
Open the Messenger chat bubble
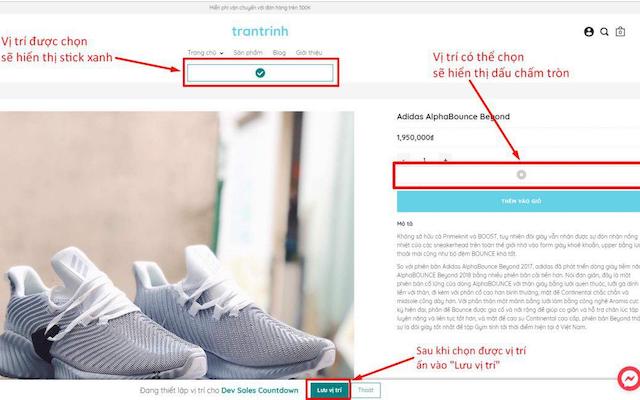629,379
